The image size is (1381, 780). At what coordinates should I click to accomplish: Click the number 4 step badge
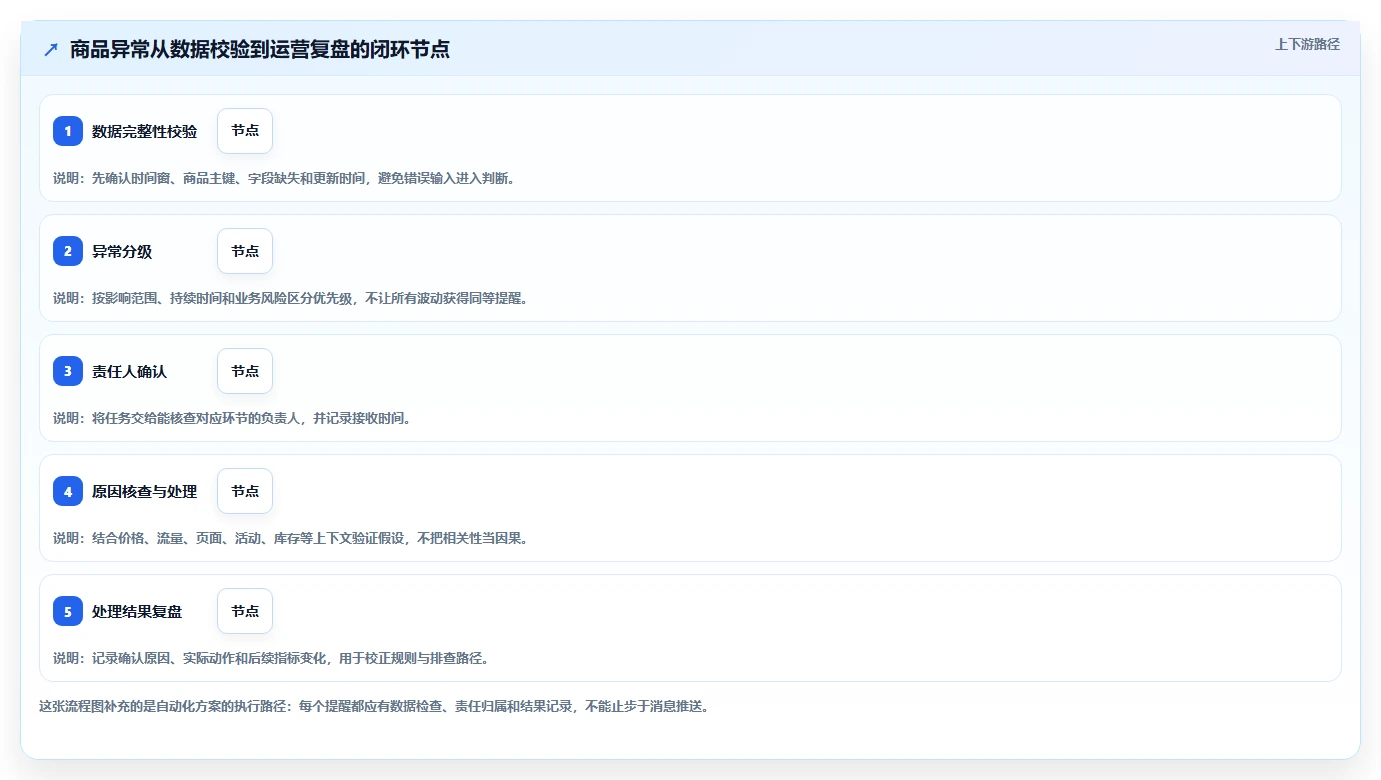click(68, 491)
